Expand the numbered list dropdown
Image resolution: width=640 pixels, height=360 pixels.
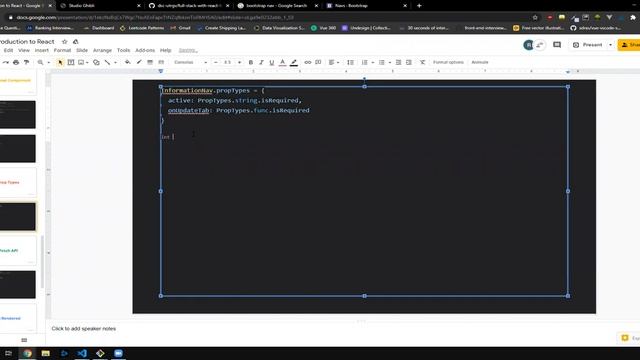(x=373, y=62)
